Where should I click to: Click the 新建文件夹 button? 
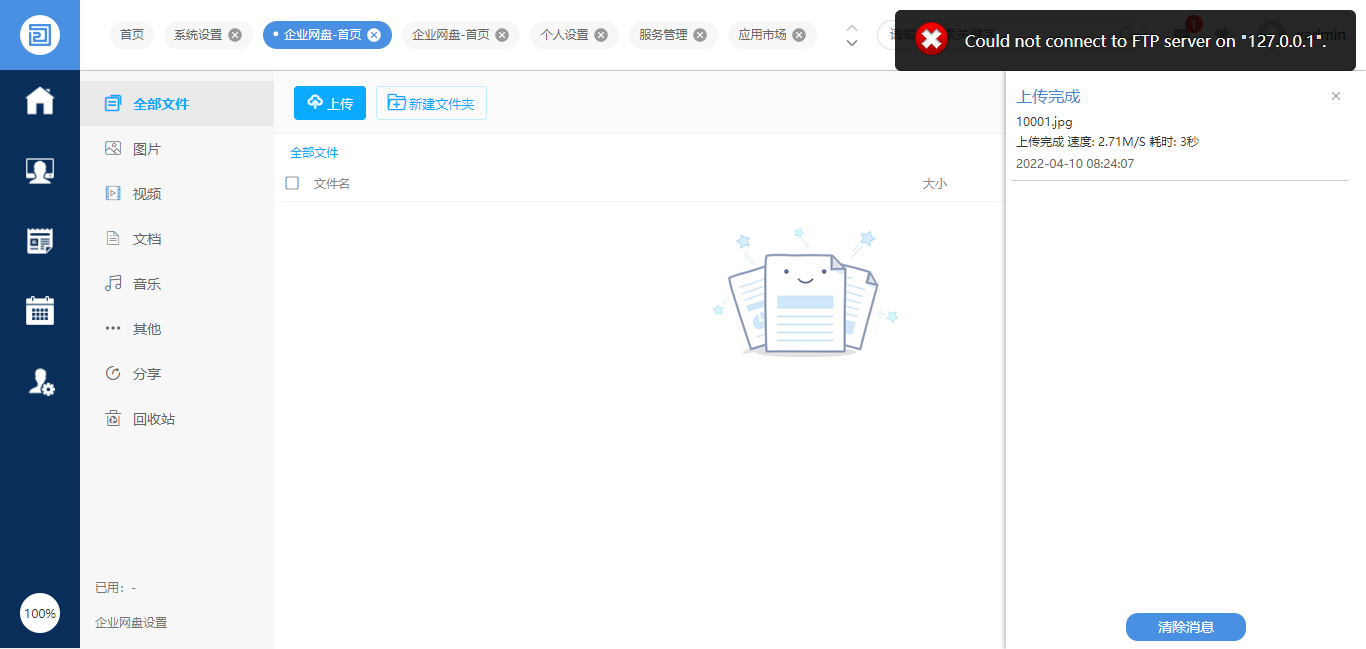point(431,103)
